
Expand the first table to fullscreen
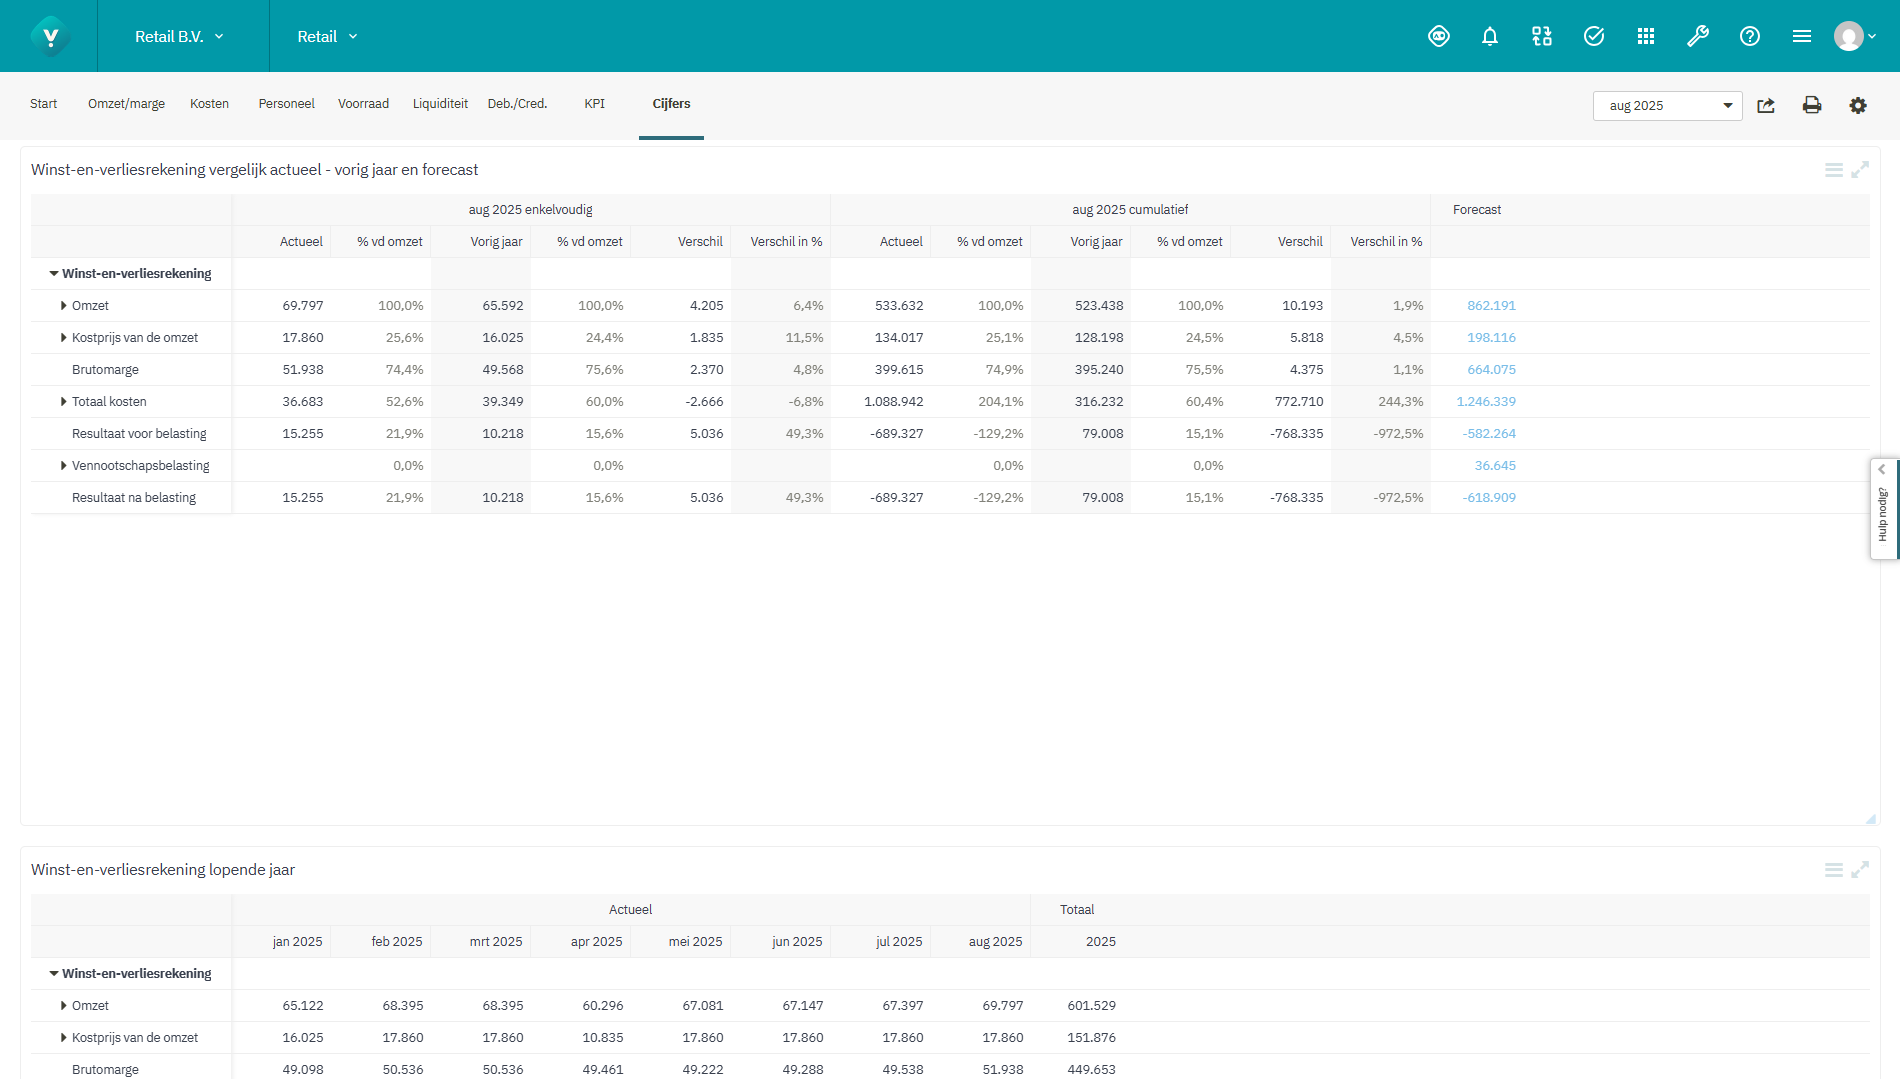(x=1859, y=170)
